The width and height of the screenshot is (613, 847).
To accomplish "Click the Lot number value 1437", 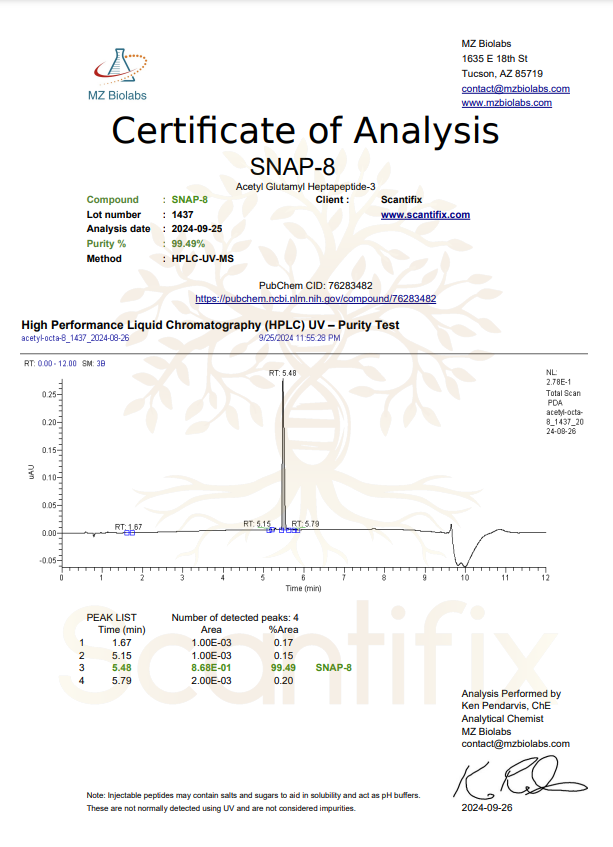I will (x=183, y=214).
